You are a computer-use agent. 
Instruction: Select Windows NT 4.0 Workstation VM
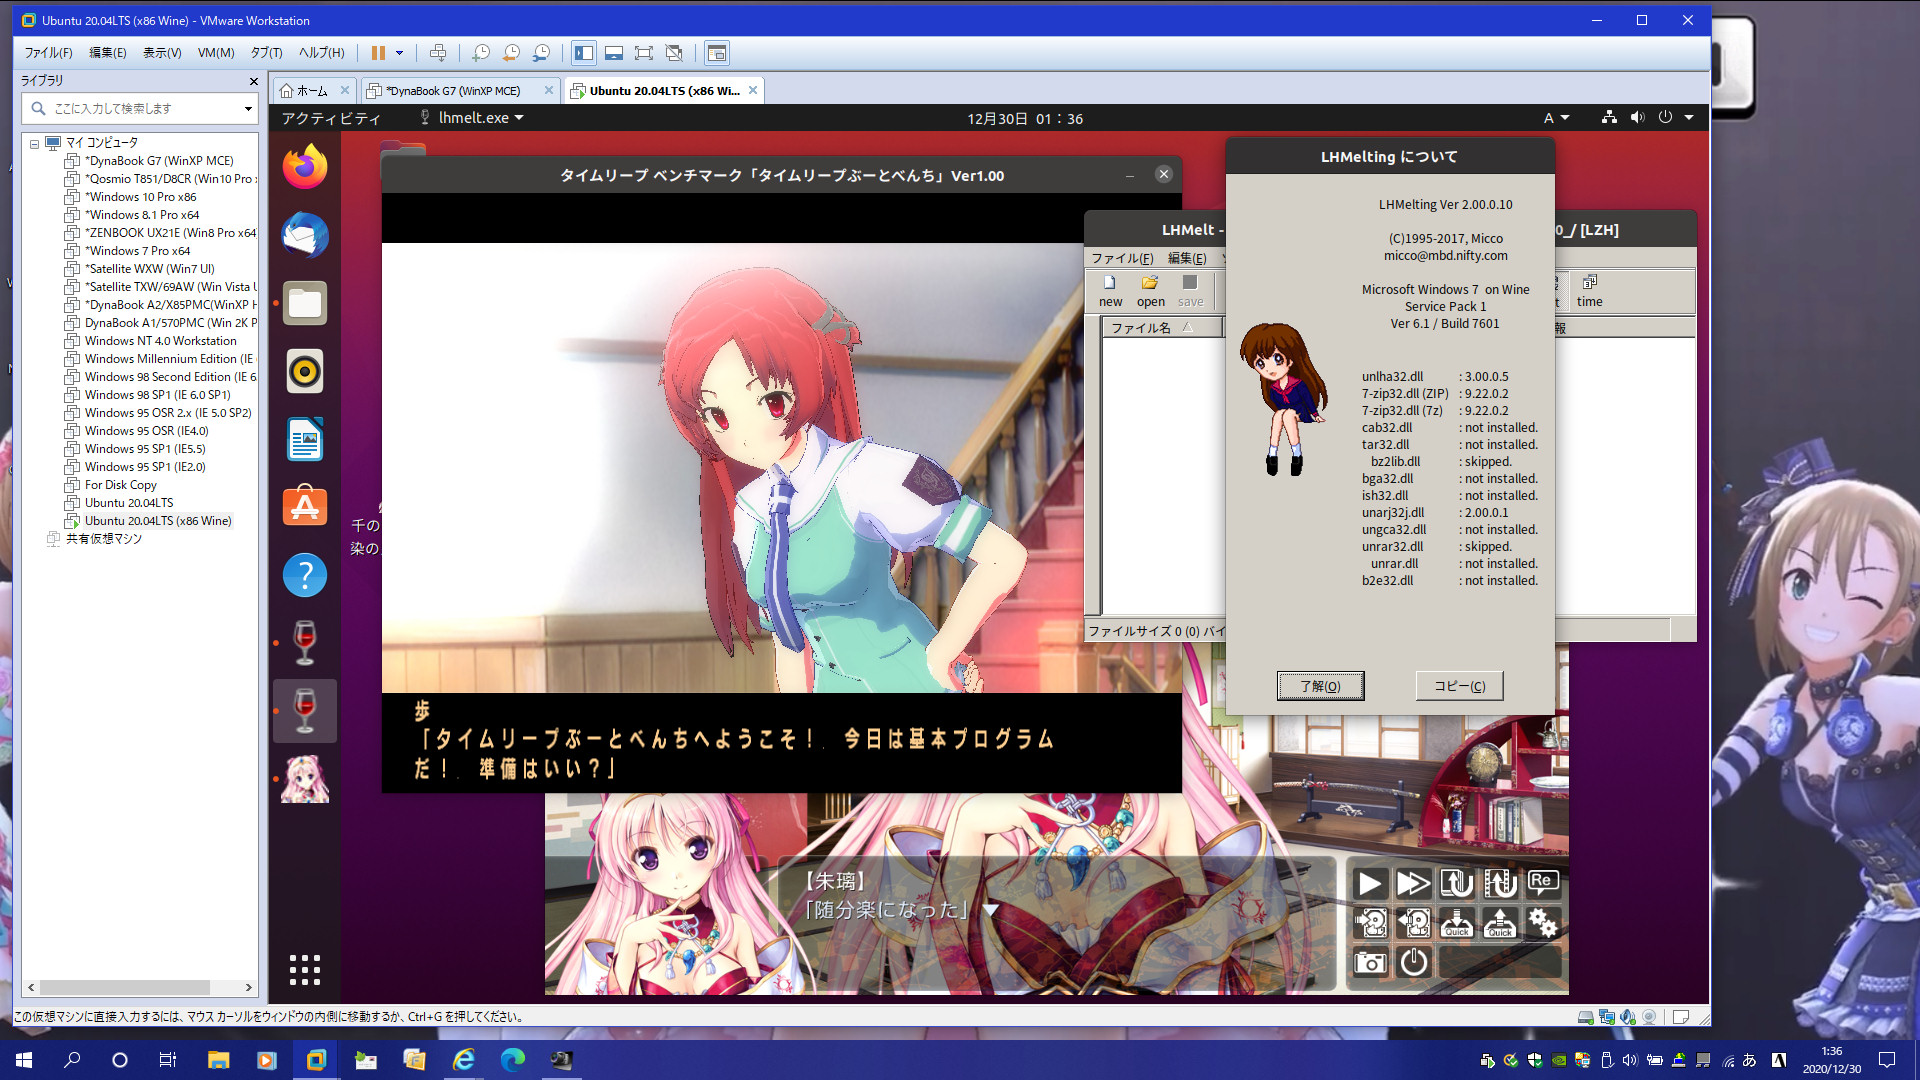[161, 341]
